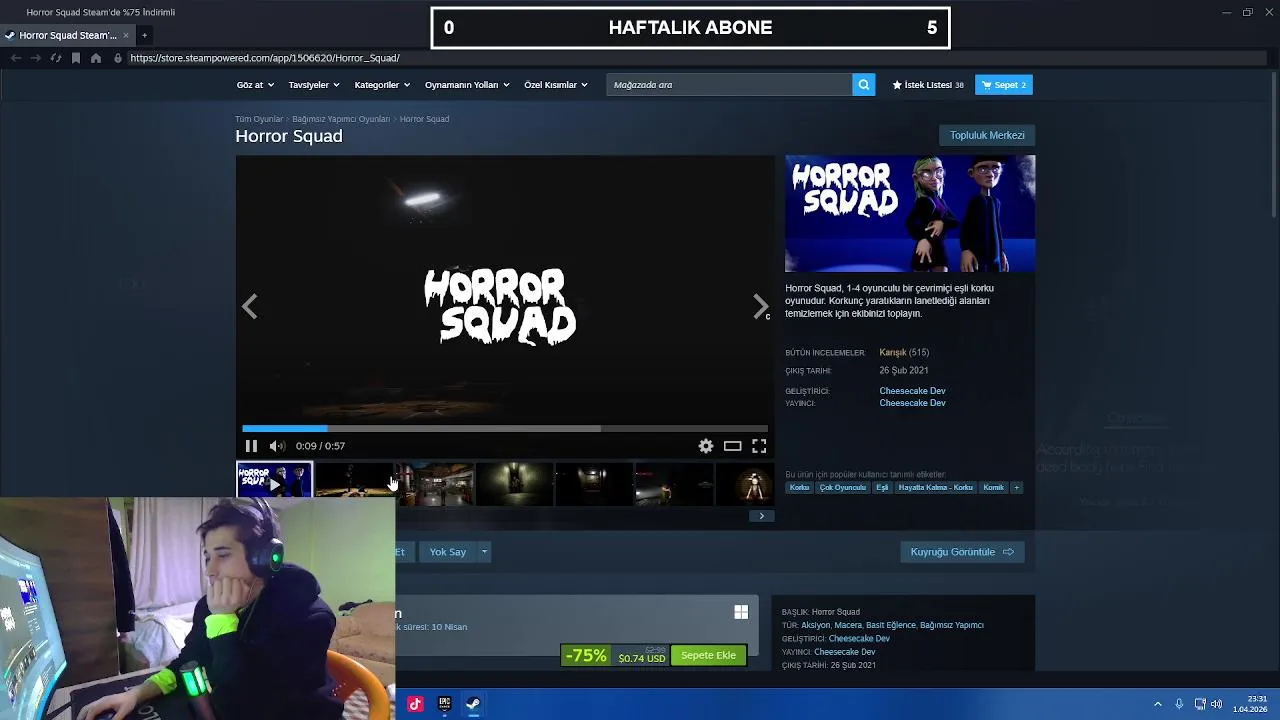Screen dimensions: 1280x720
Task: Open the Sepet cart button
Action: [x=1004, y=85]
